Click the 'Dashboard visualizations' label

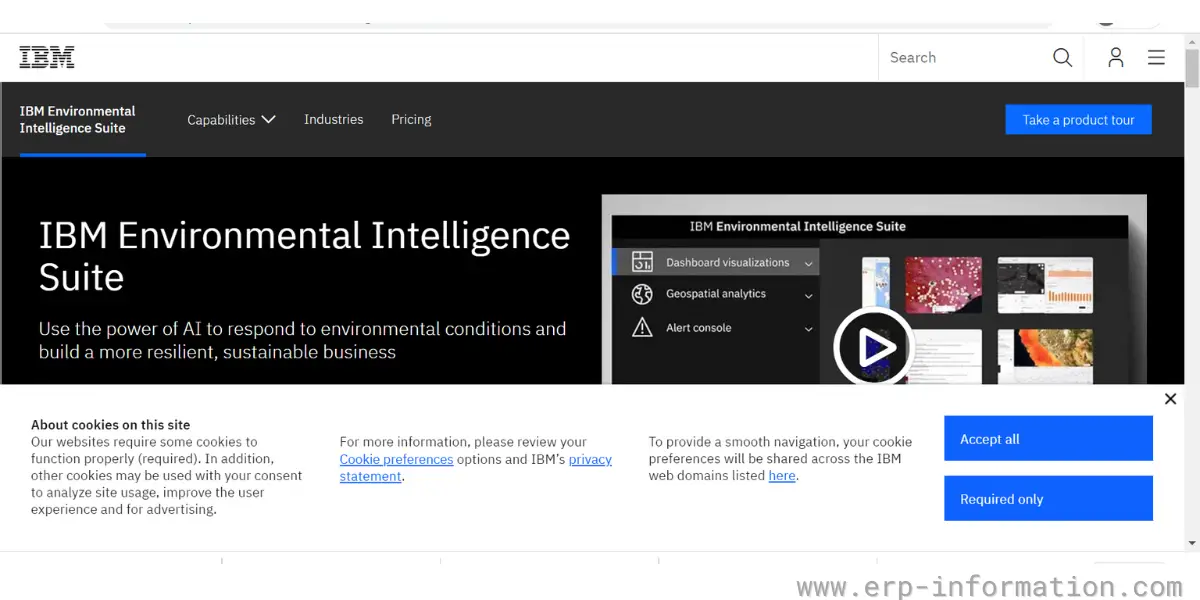point(727,263)
